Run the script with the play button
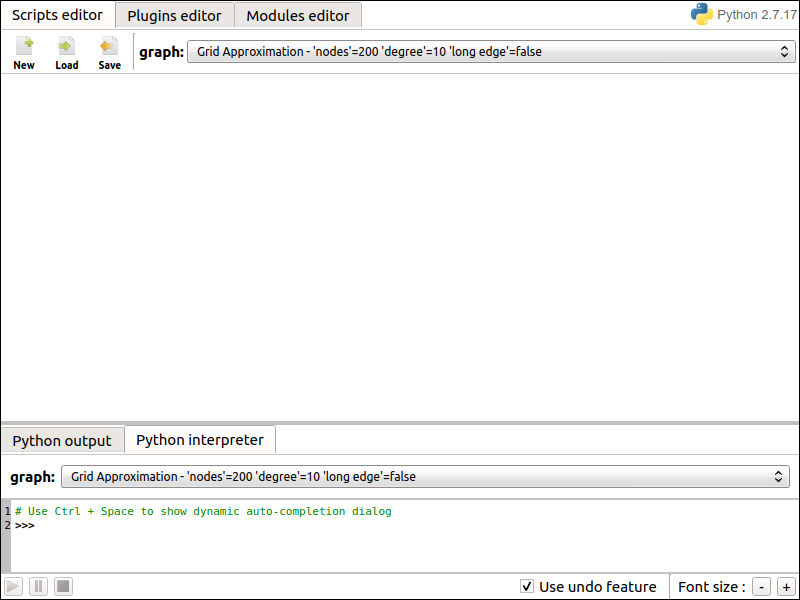Screen dimensions: 800x600 tap(13, 587)
